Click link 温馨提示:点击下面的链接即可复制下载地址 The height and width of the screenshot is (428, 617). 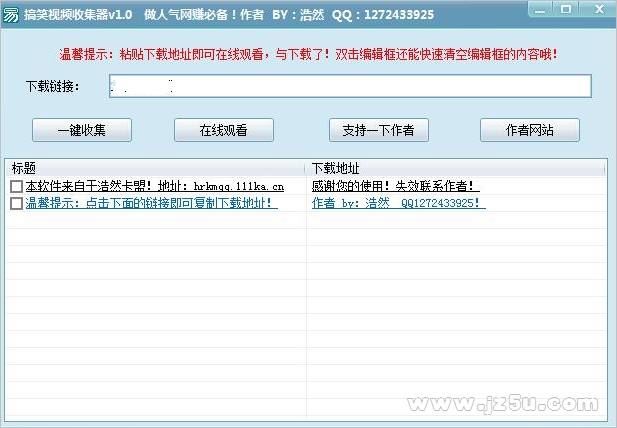[x=151, y=203]
